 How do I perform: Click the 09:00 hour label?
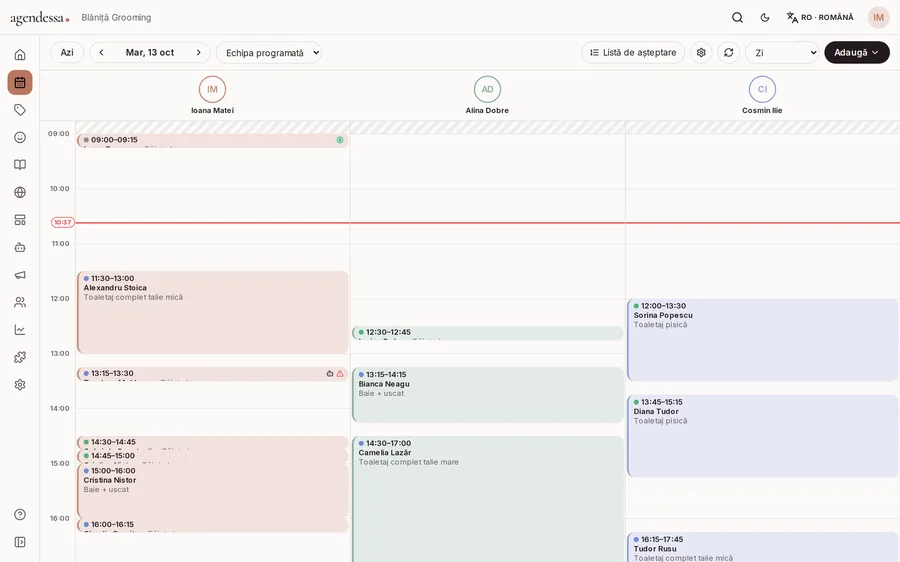tap(59, 134)
